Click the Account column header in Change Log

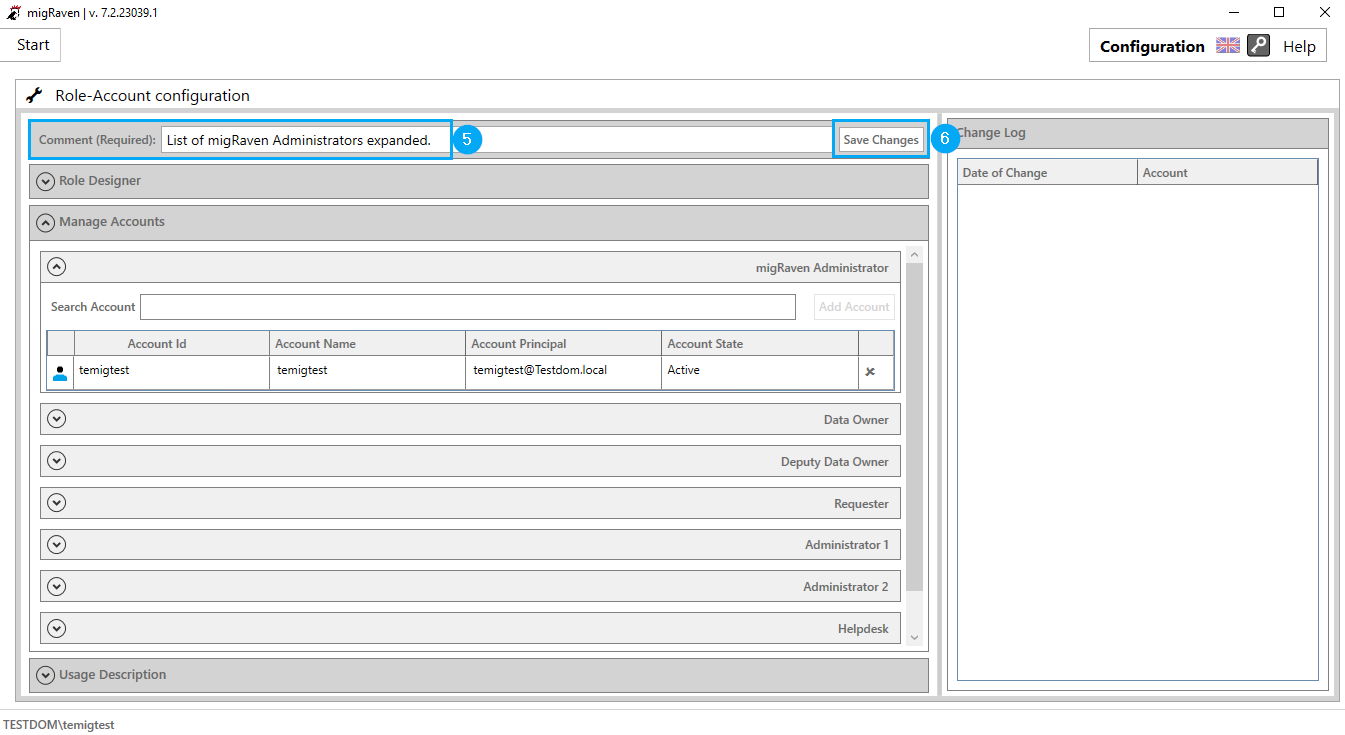click(x=1228, y=173)
